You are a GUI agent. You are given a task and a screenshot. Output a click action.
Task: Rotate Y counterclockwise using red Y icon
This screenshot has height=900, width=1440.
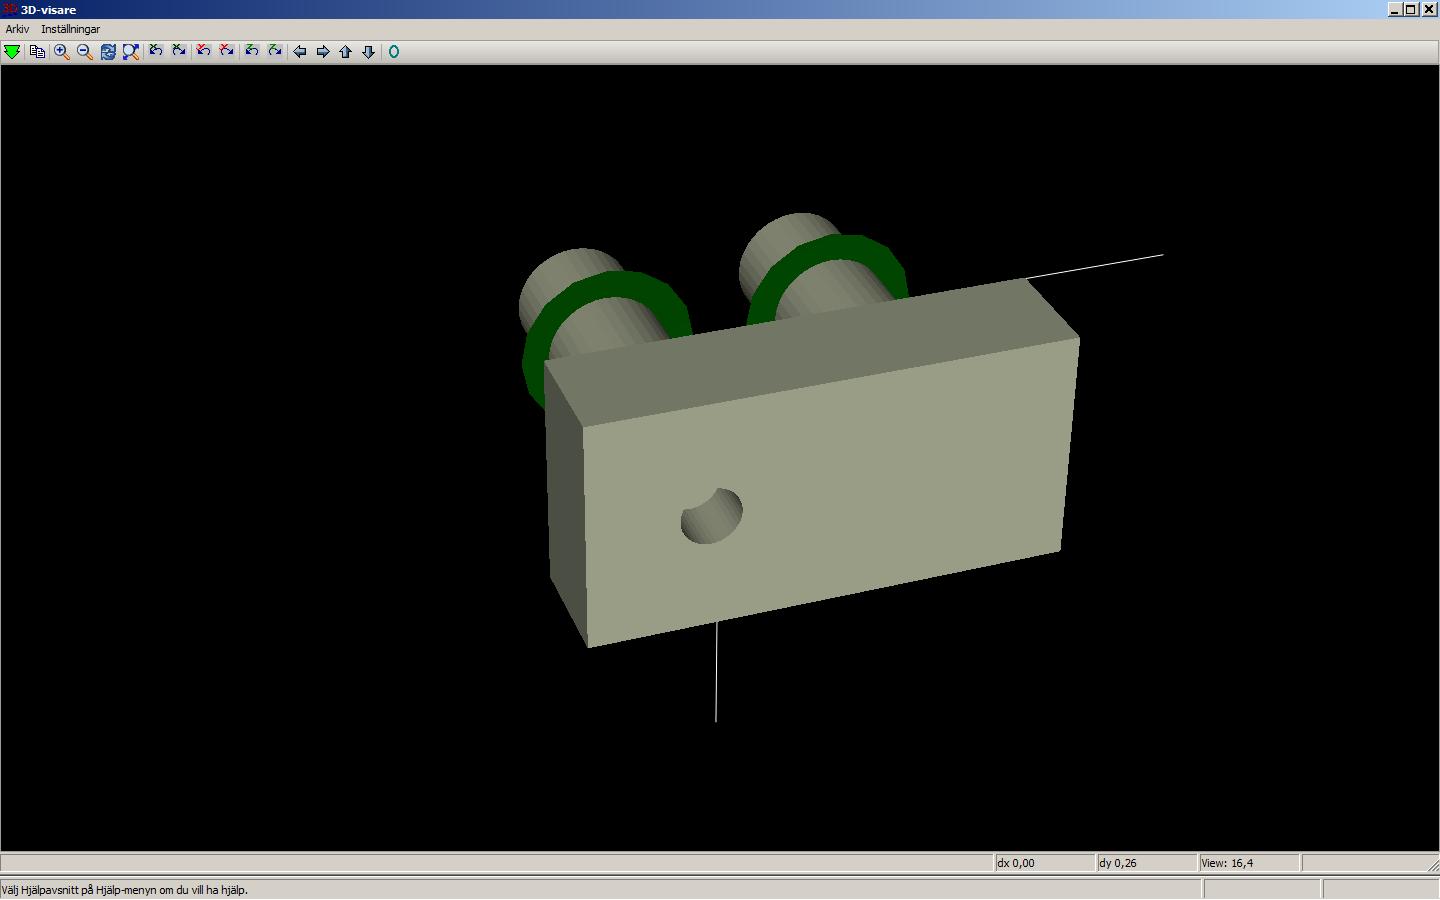tap(203, 52)
